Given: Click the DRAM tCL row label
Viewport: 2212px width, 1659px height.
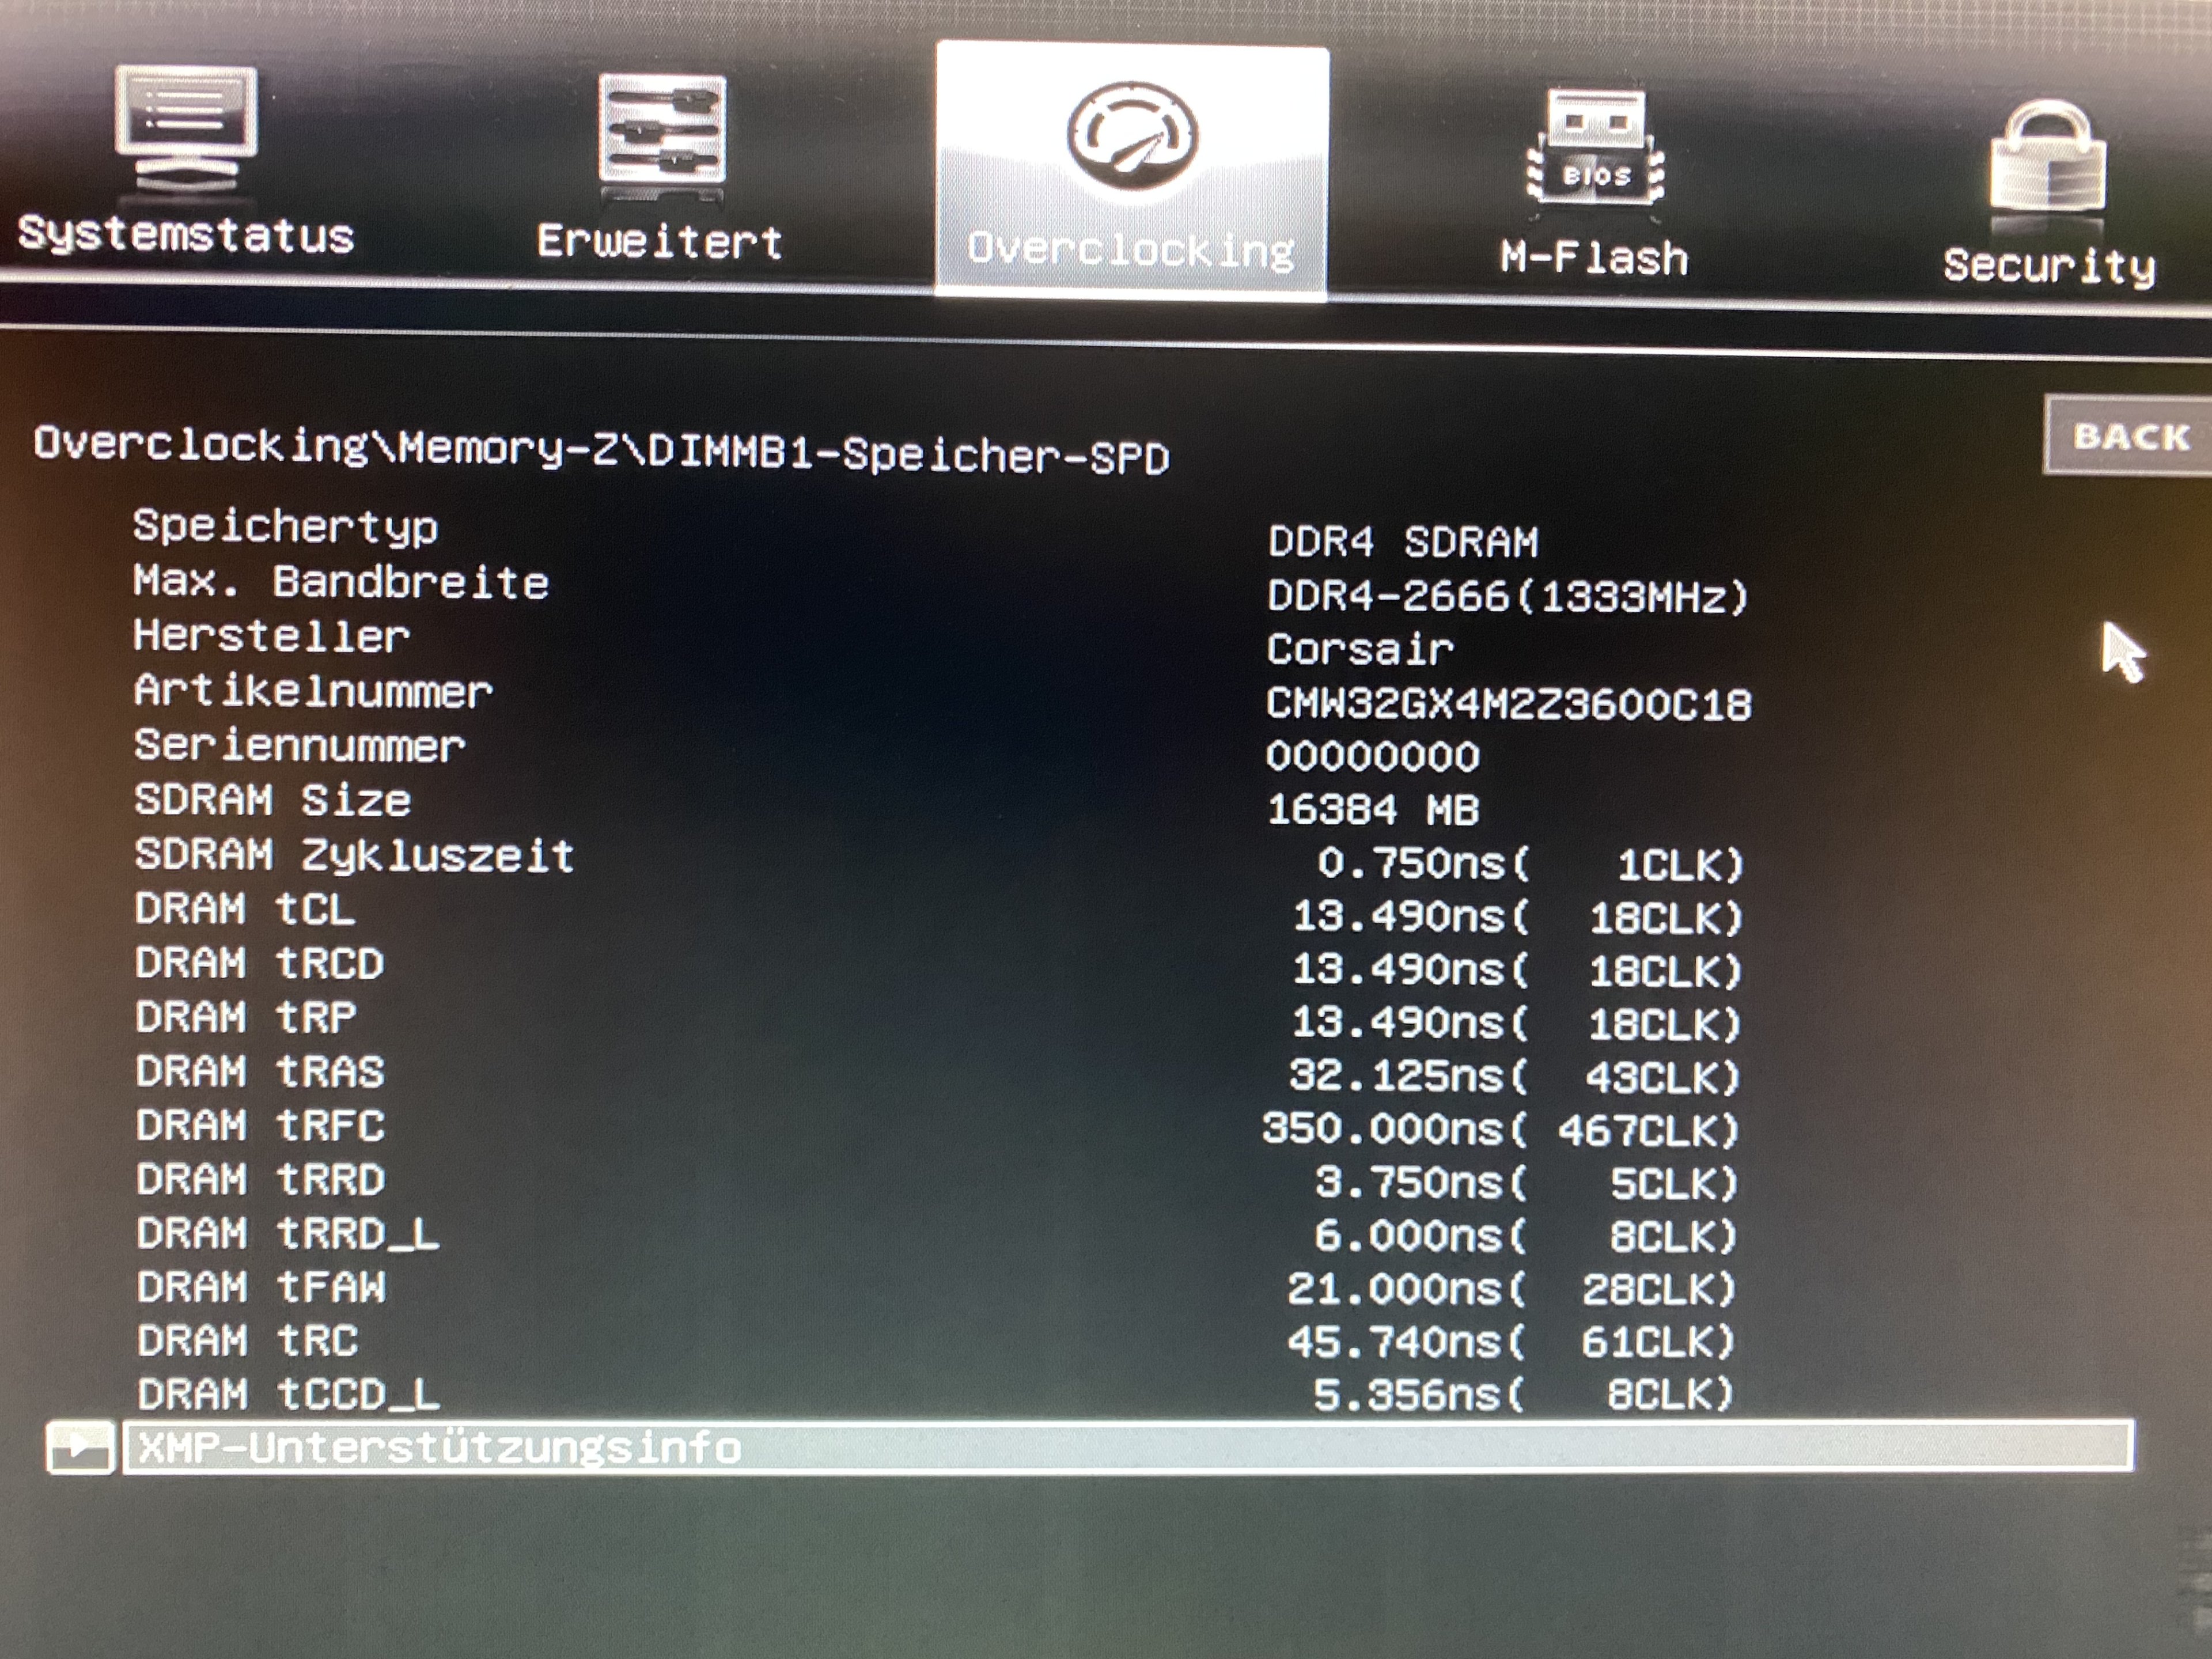Looking at the screenshot, I should coord(245,910).
